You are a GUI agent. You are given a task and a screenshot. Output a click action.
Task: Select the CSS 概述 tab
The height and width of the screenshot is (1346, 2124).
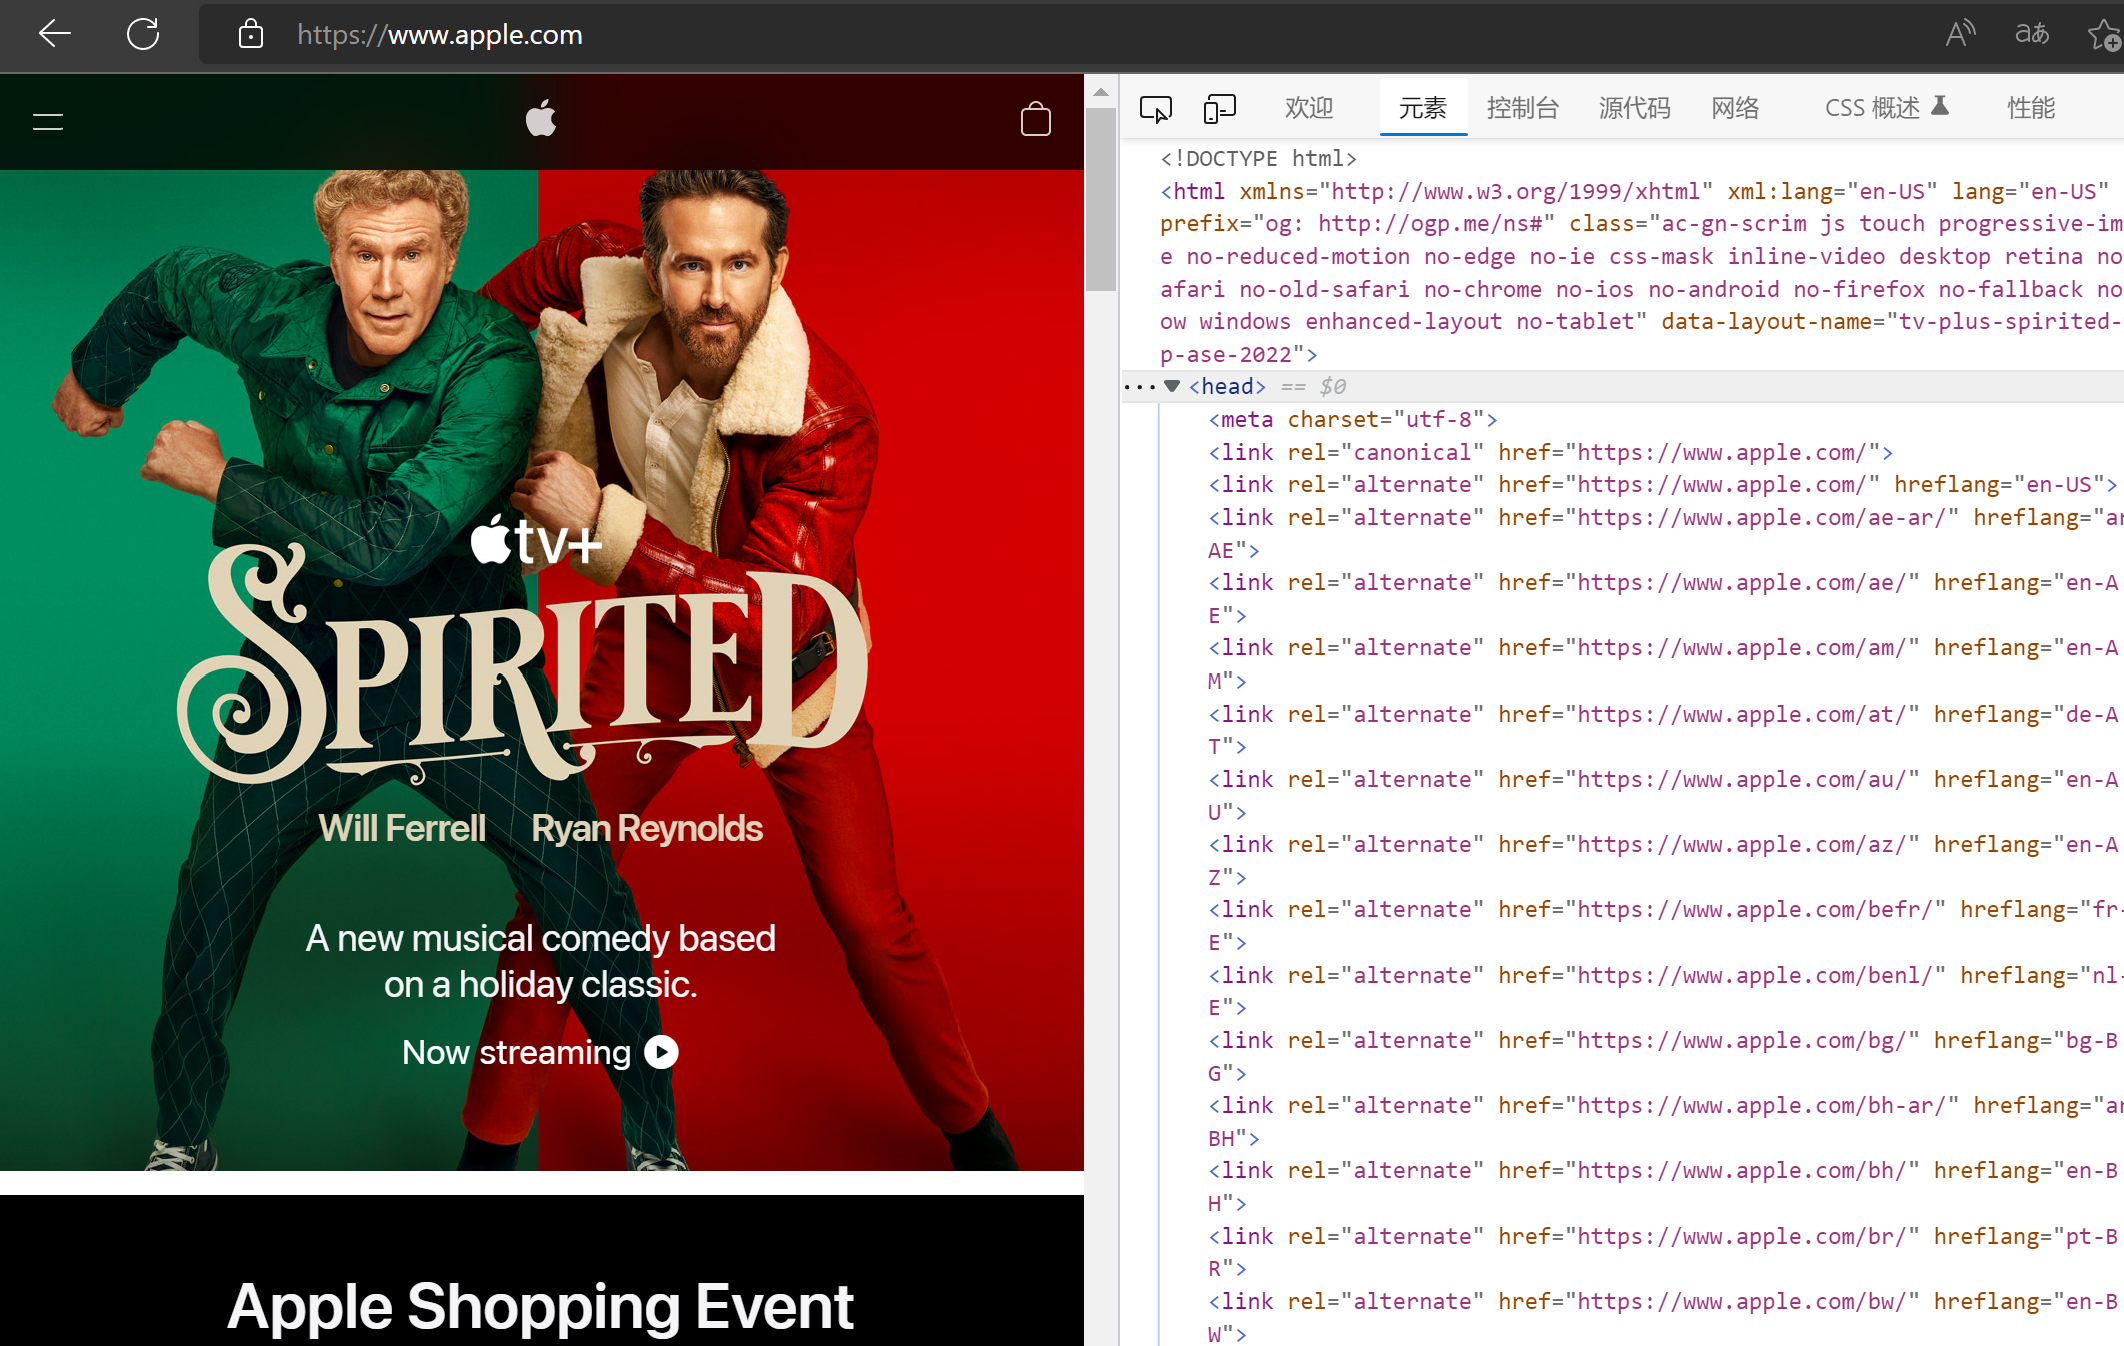click(1872, 108)
